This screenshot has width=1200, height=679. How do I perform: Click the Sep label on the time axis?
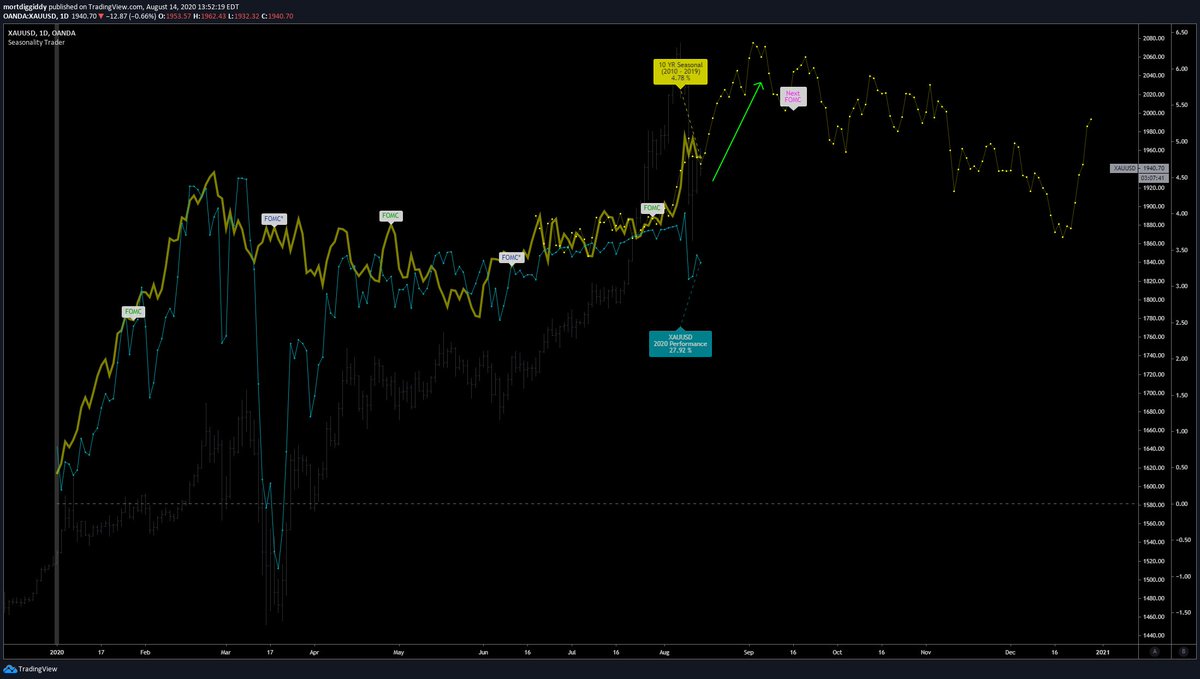click(x=749, y=651)
